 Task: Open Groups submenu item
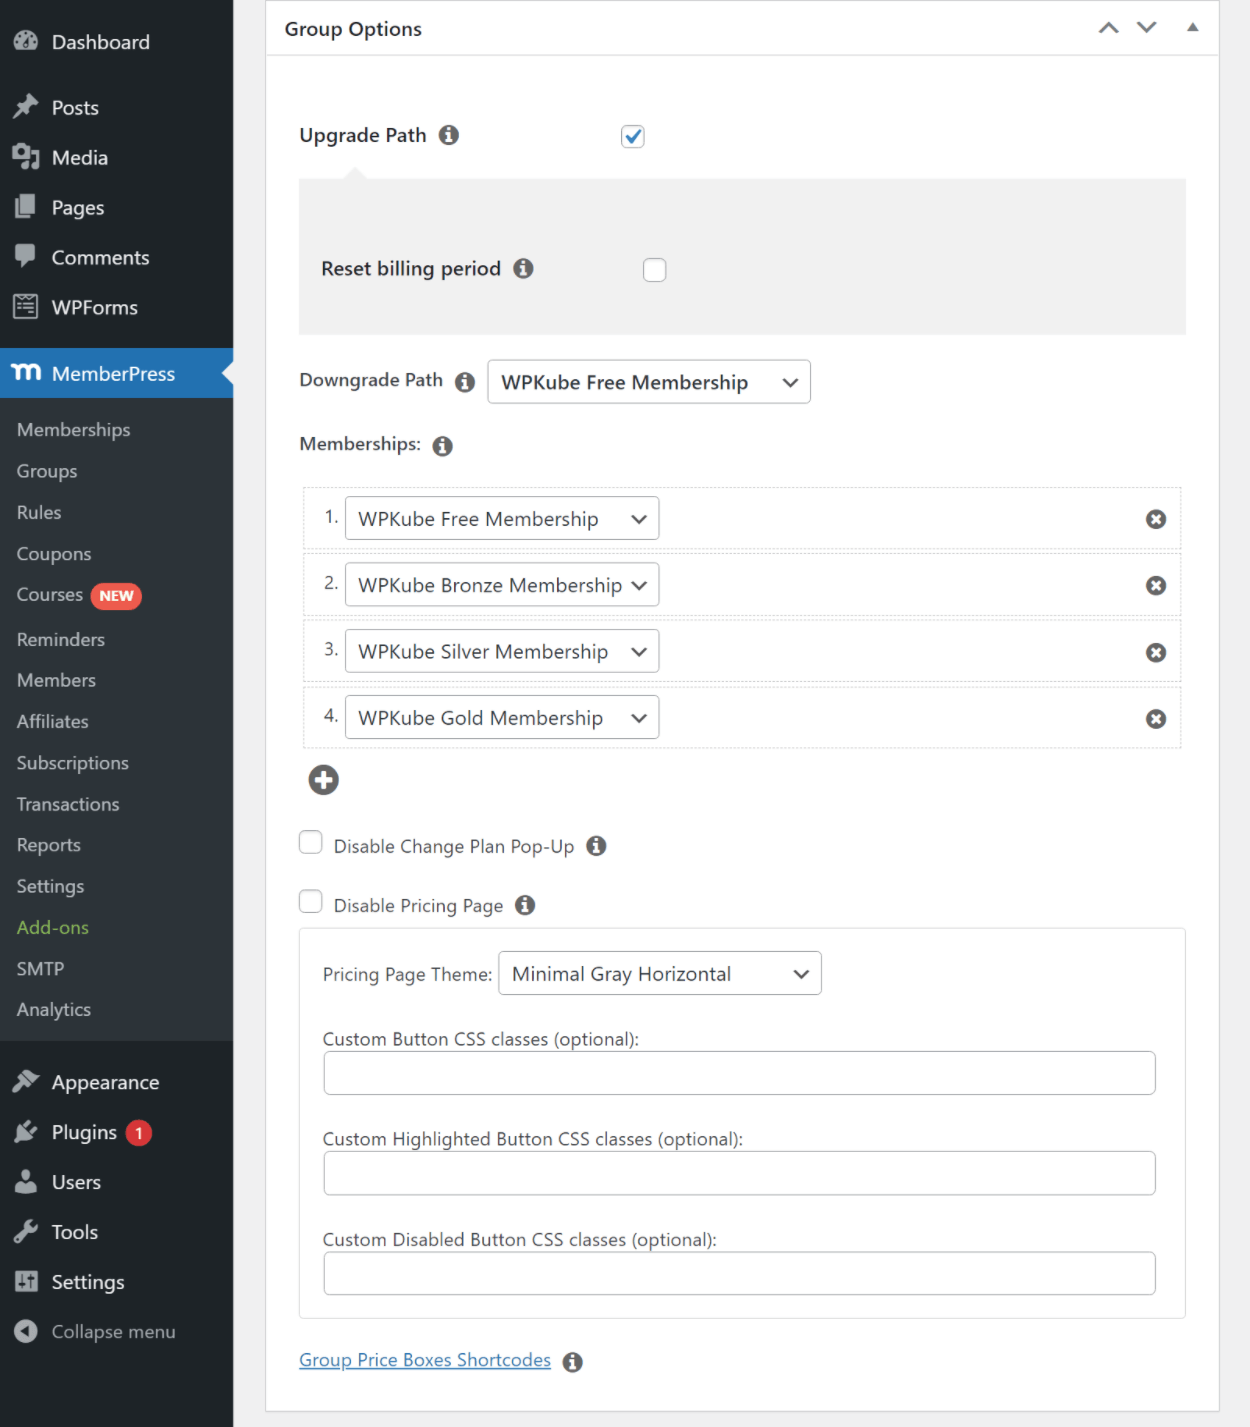[x=46, y=471]
